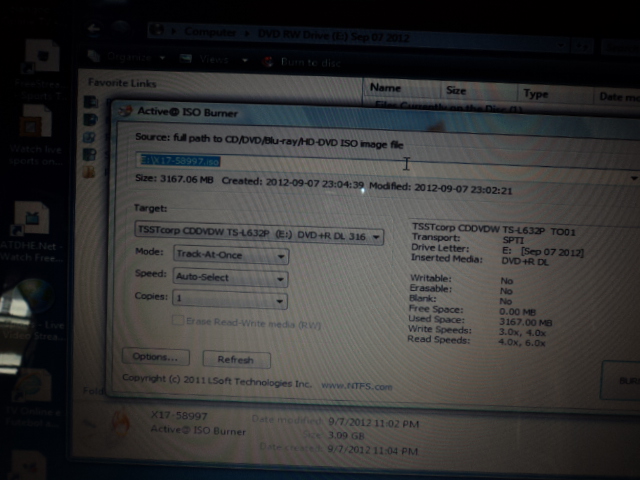The height and width of the screenshot is (480, 640).
Task: Click the Explorer Back arrow button
Action: (93, 28)
